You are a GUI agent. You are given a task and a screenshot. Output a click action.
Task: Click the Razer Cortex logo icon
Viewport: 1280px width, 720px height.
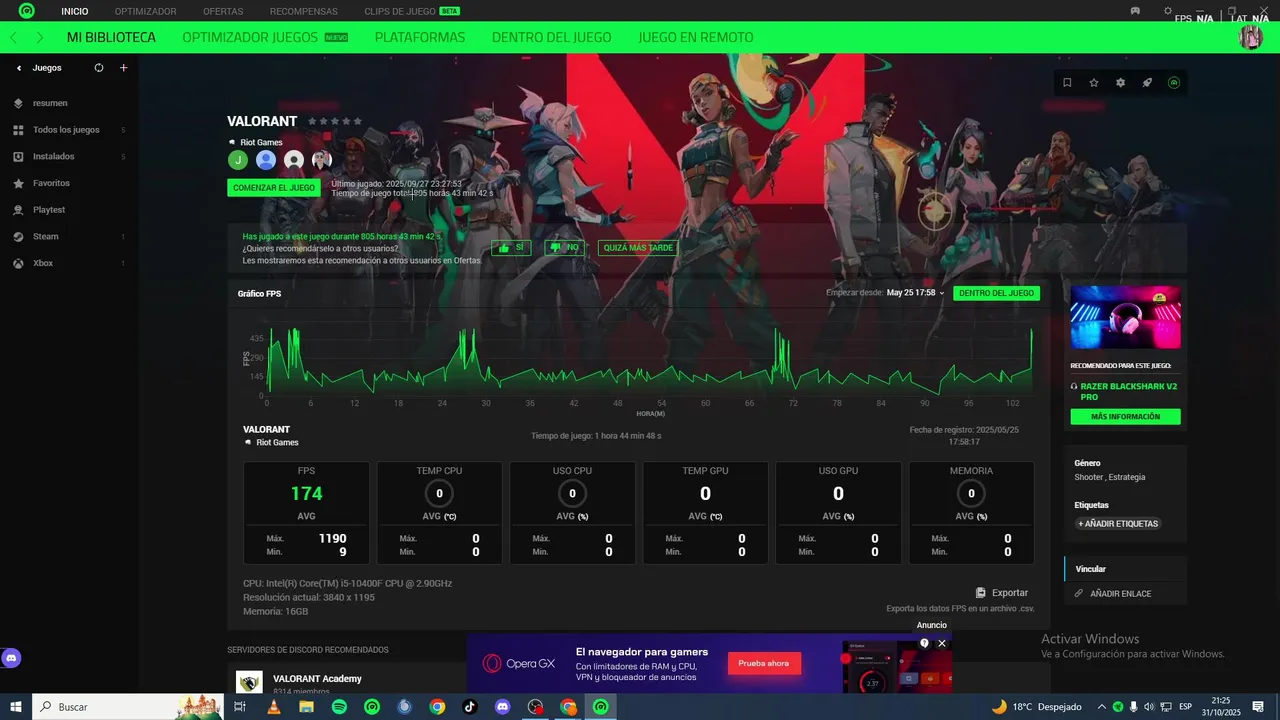pyautogui.click(x=27, y=11)
